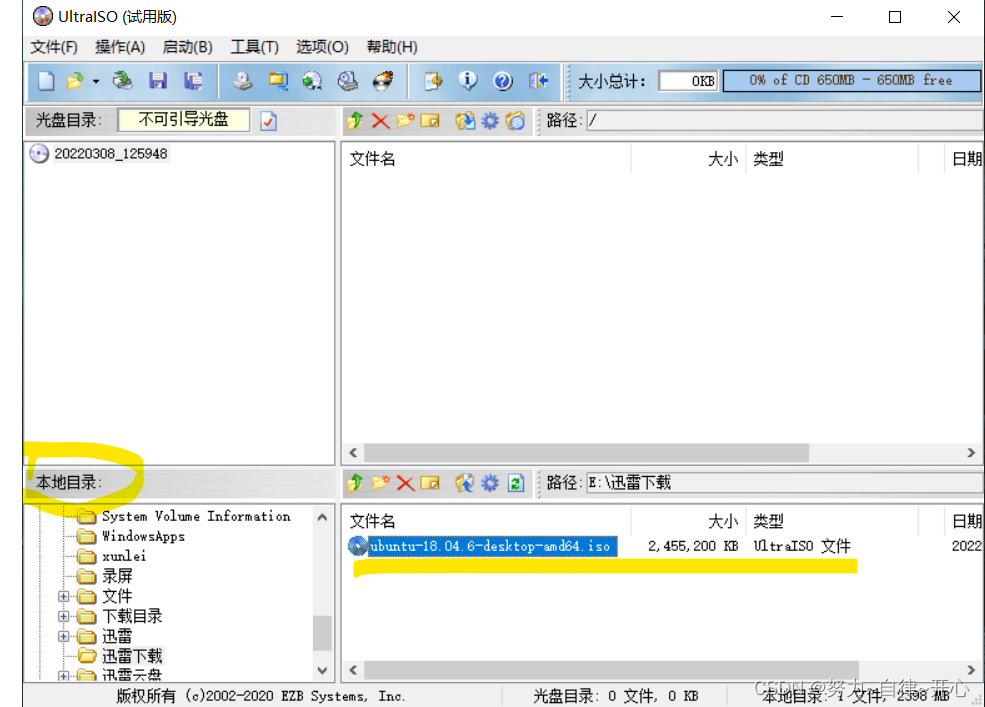Expand the 文件 folder in local tree

tap(63, 596)
